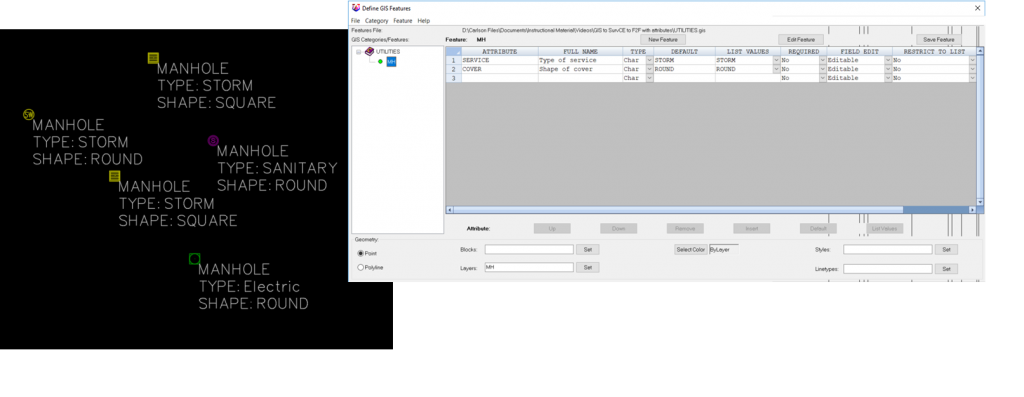The image size is (1024, 397).
Task: Open the Feature menu
Action: pyautogui.click(x=402, y=21)
